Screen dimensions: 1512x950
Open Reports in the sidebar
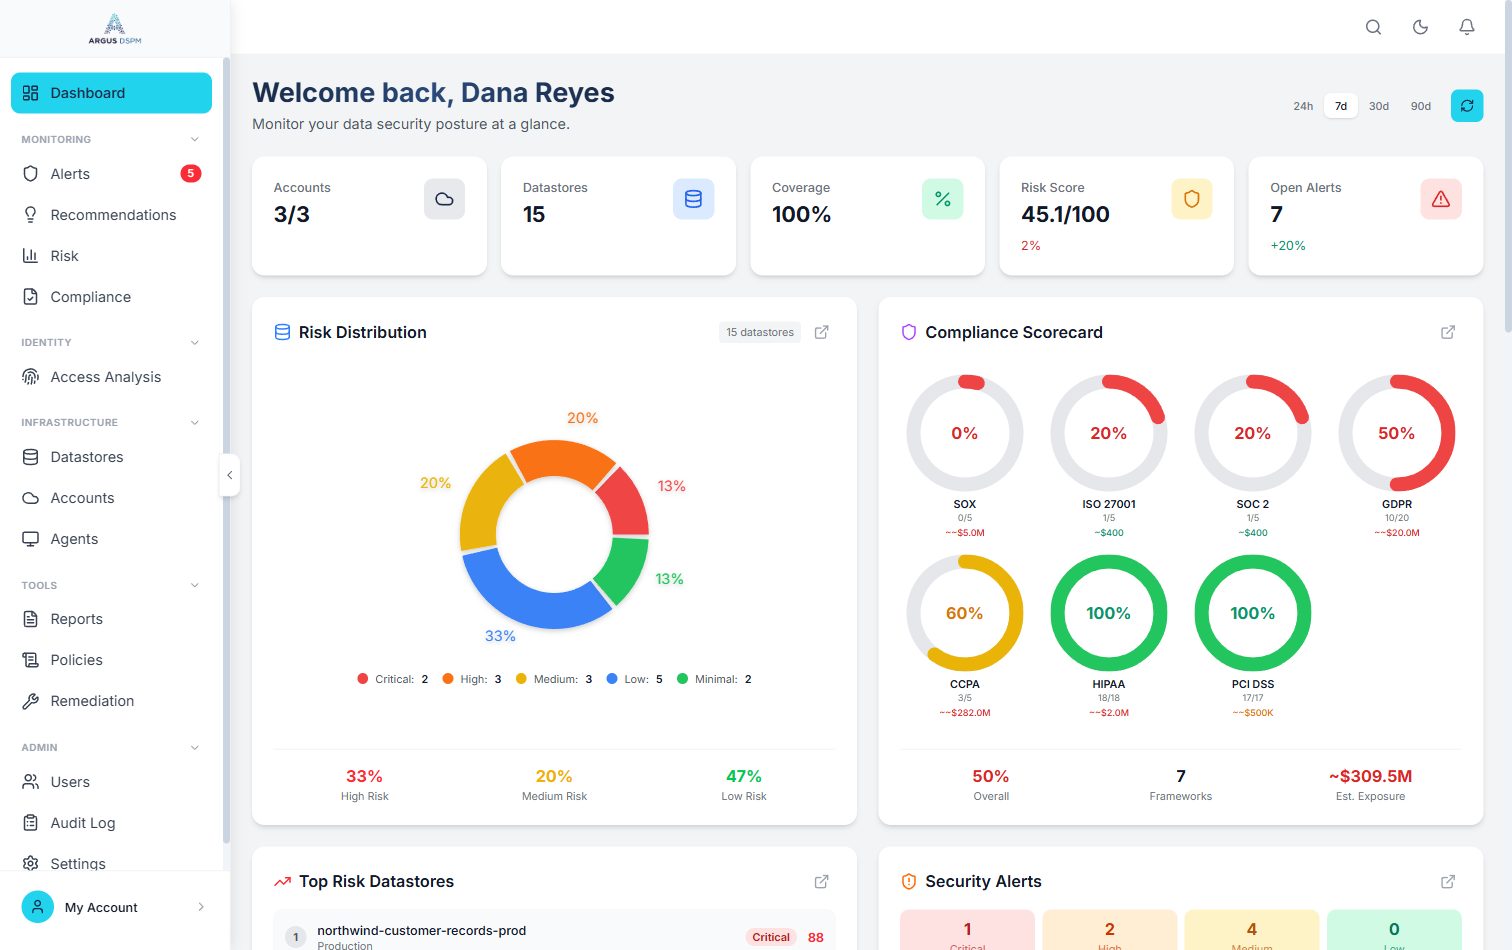pyautogui.click(x=111, y=619)
